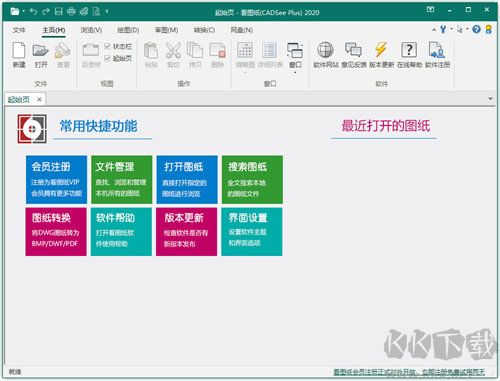This screenshot has width=500, height=381.
Task: Switch to the 转换(C) ribbon tab
Action: [204, 30]
